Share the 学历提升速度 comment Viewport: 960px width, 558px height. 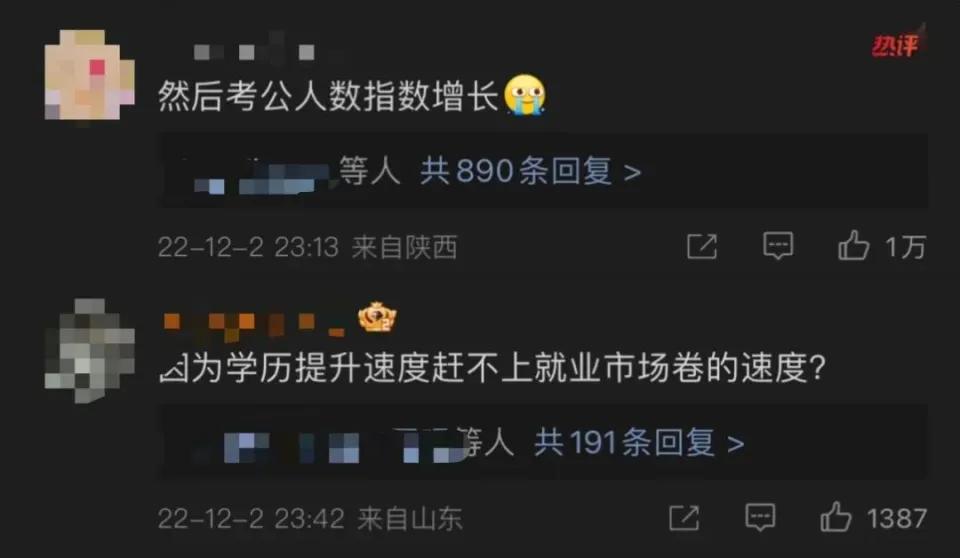(684, 518)
